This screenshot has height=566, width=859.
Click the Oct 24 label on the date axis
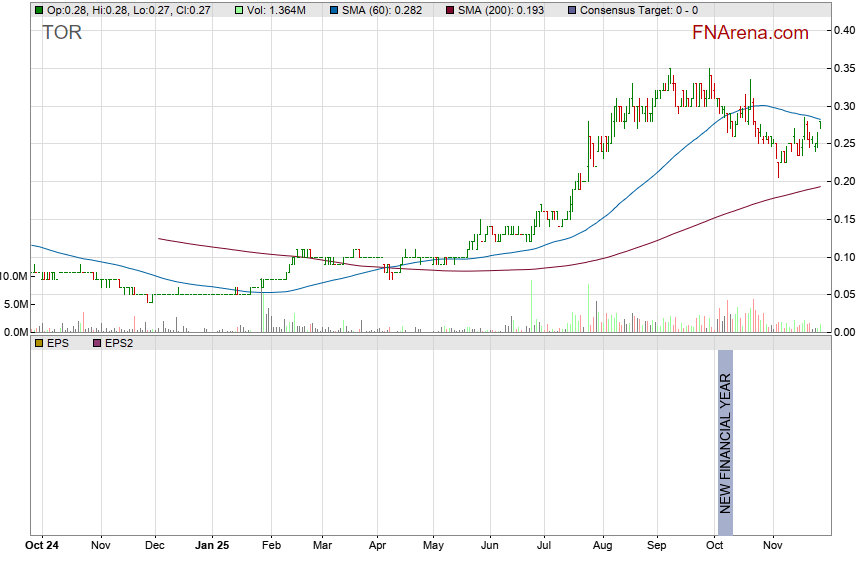(43, 547)
